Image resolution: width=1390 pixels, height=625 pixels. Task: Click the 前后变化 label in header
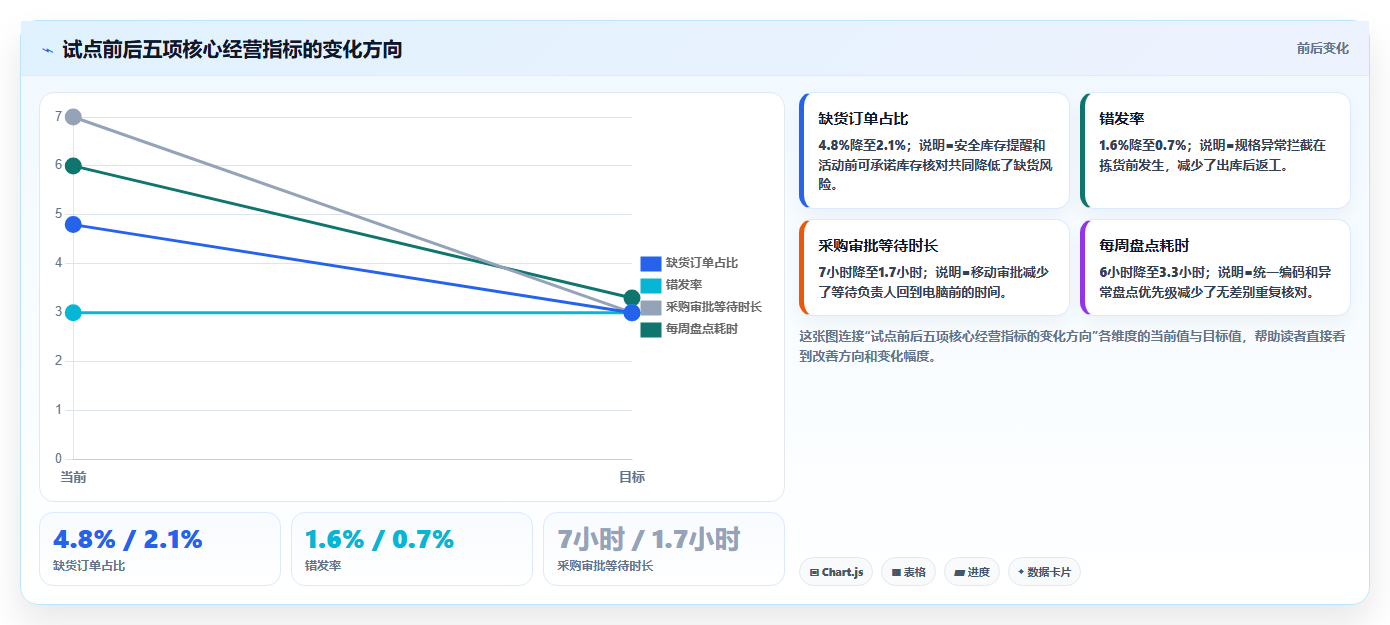(1322, 48)
